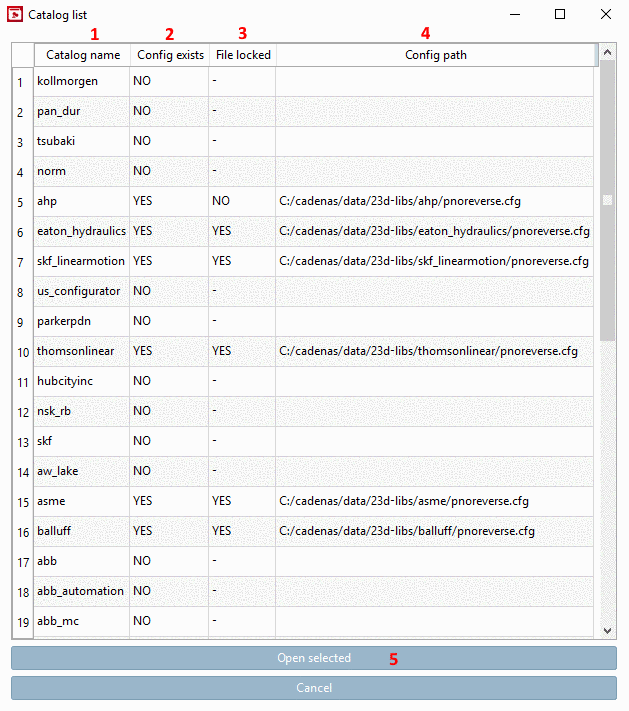Click the Catalog list app icon in title bar
629x711 pixels.
tap(15, 15)
